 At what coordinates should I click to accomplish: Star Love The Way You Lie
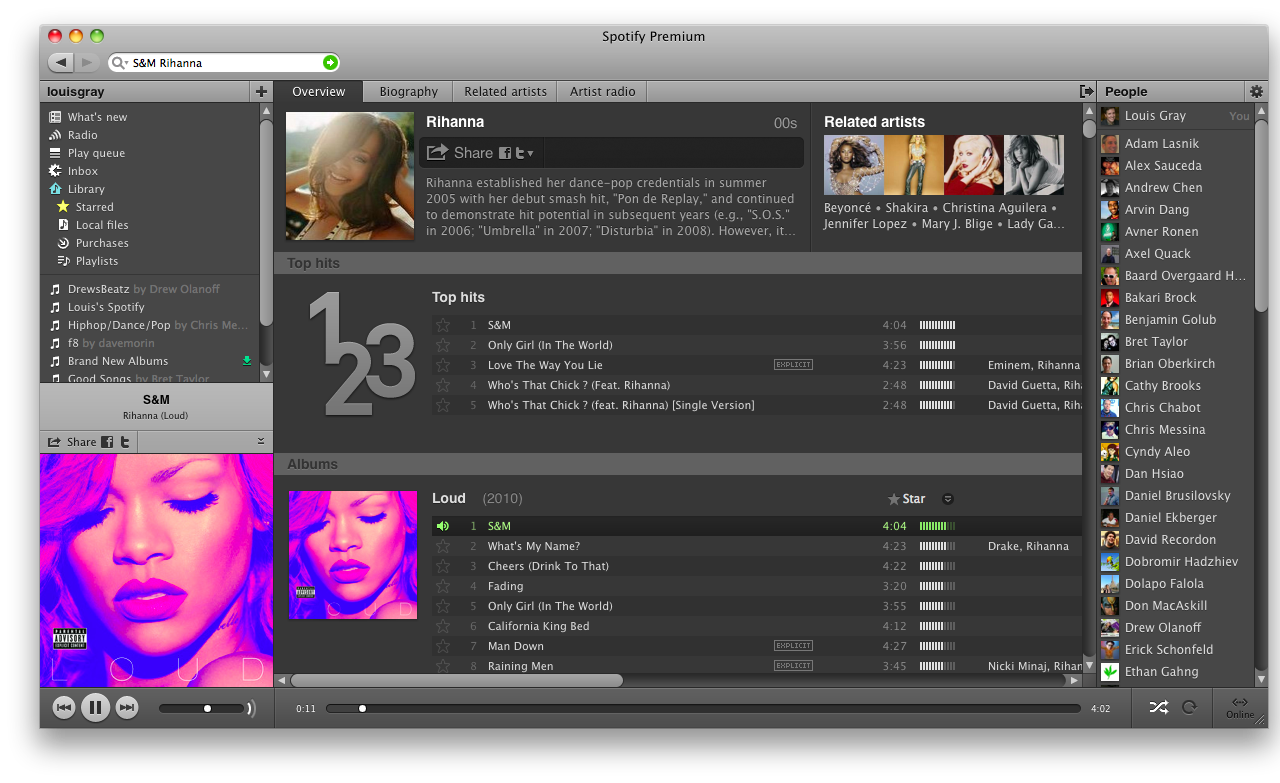tap(443, 365)
